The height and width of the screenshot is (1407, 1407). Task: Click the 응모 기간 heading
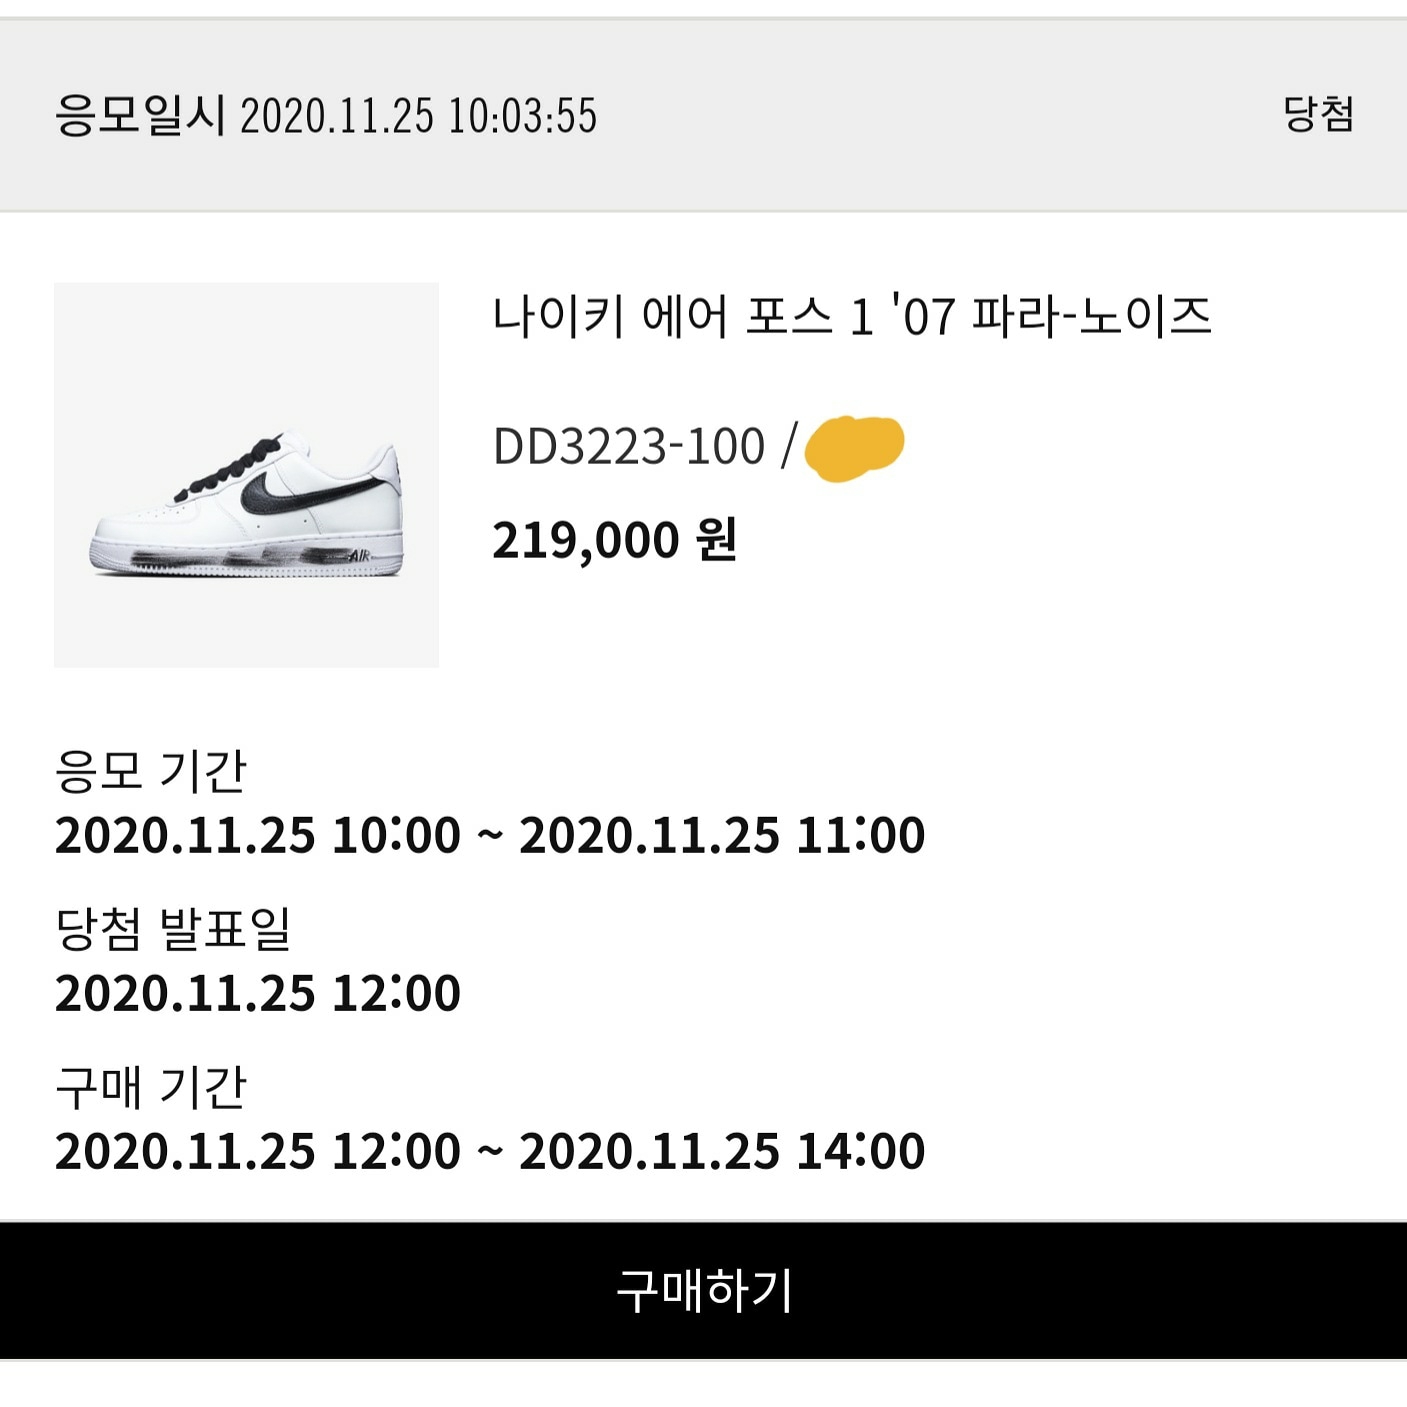pos(150,771)
